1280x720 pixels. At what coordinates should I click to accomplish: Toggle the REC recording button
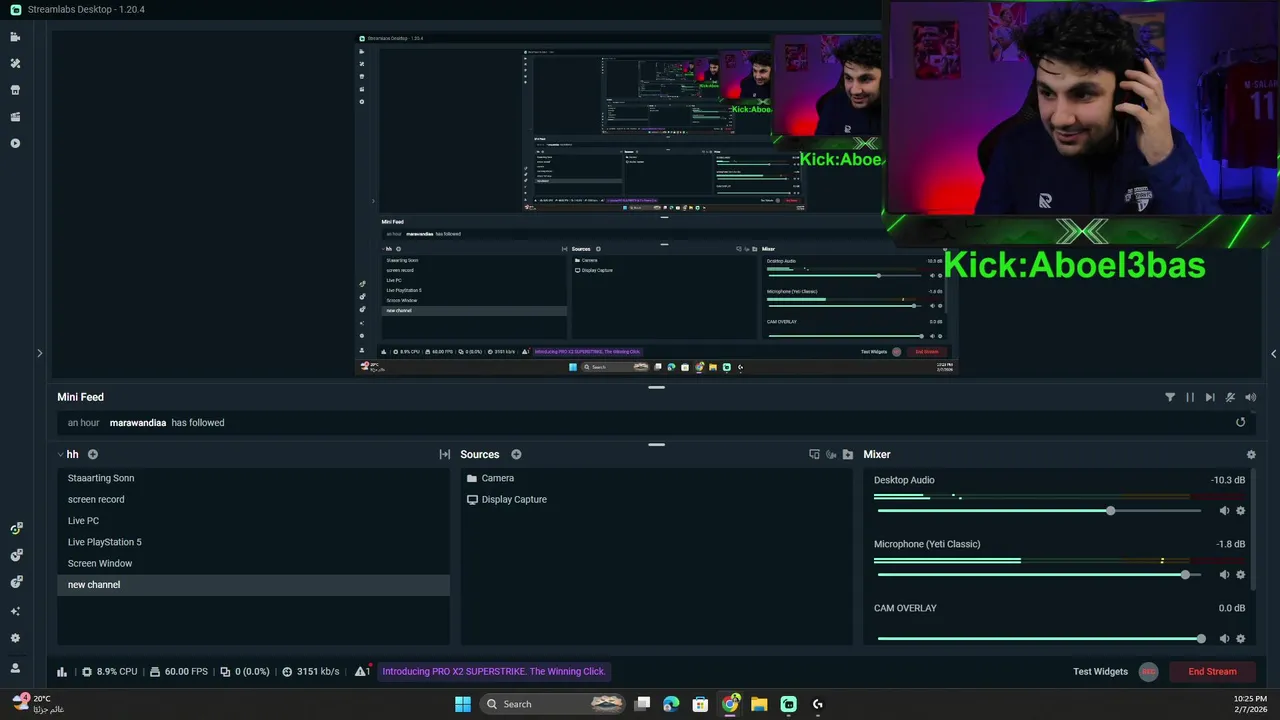[1148, 672]
